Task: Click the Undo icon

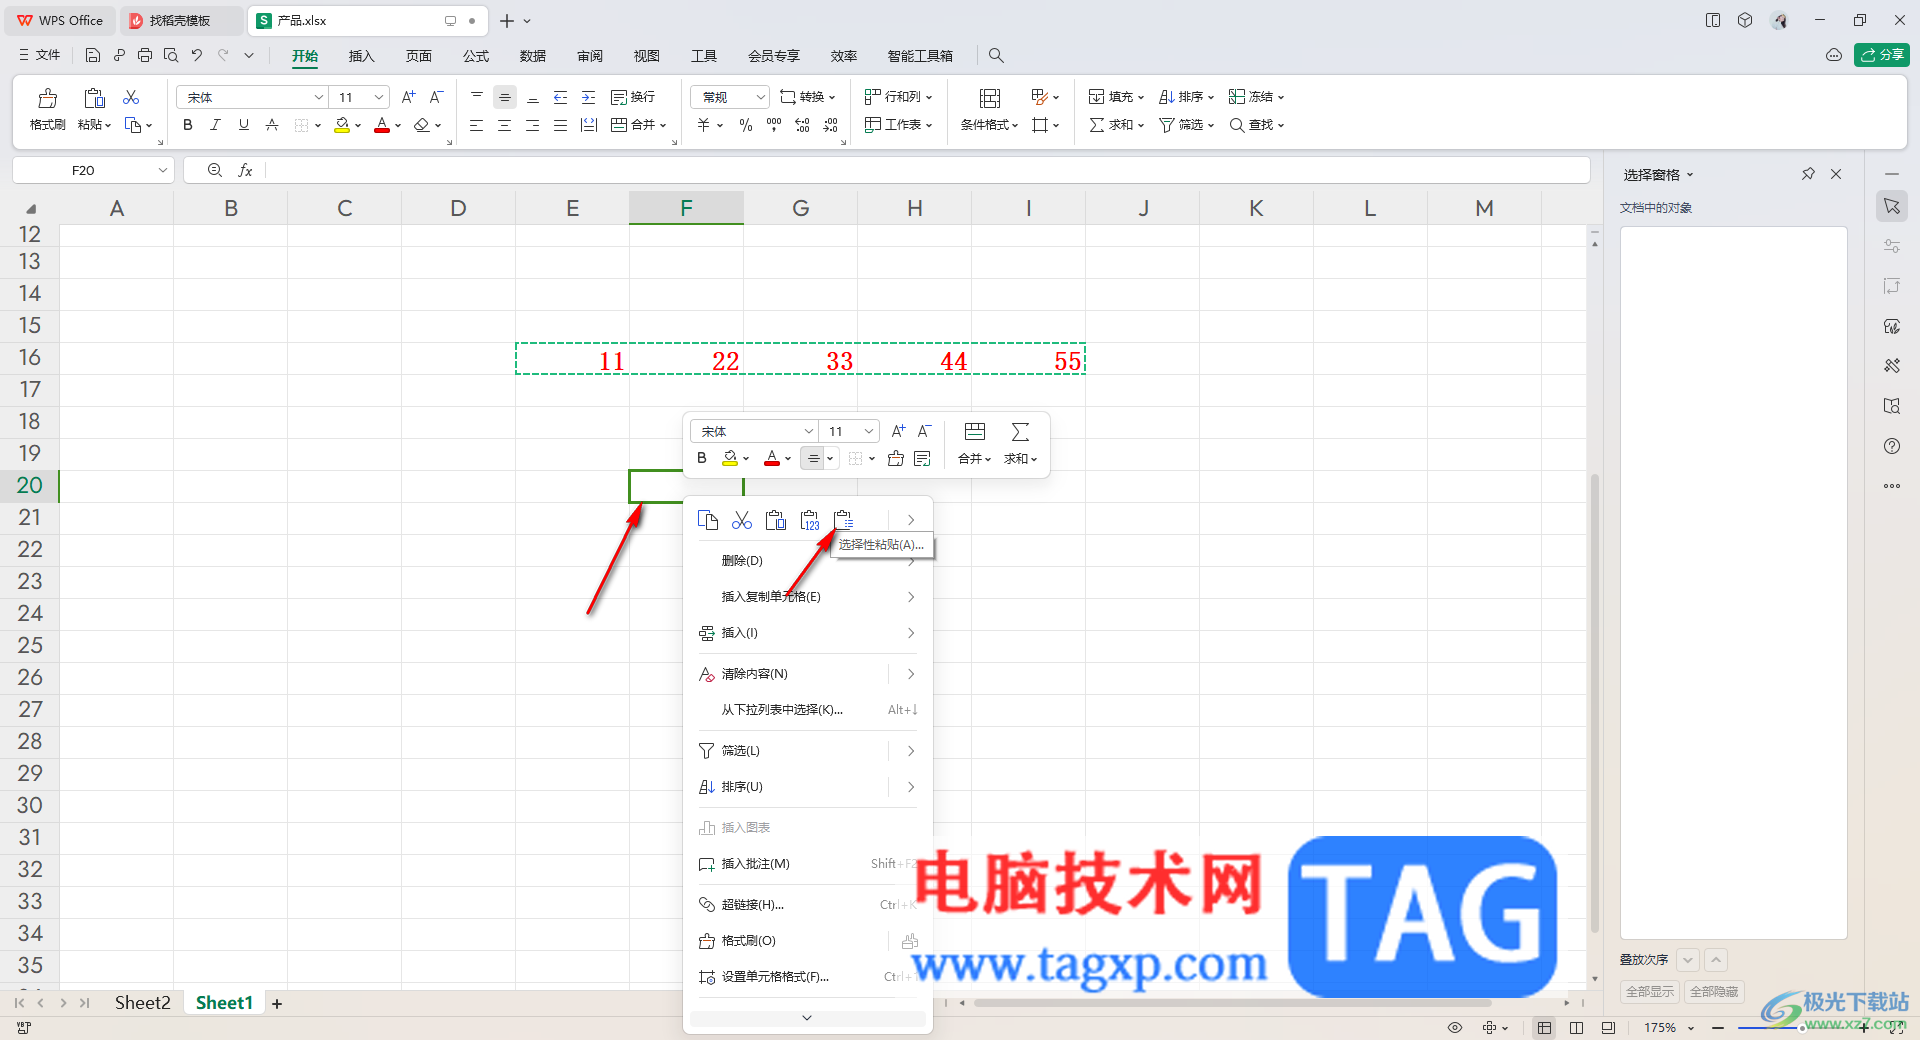Action: [x=197, y=55]
